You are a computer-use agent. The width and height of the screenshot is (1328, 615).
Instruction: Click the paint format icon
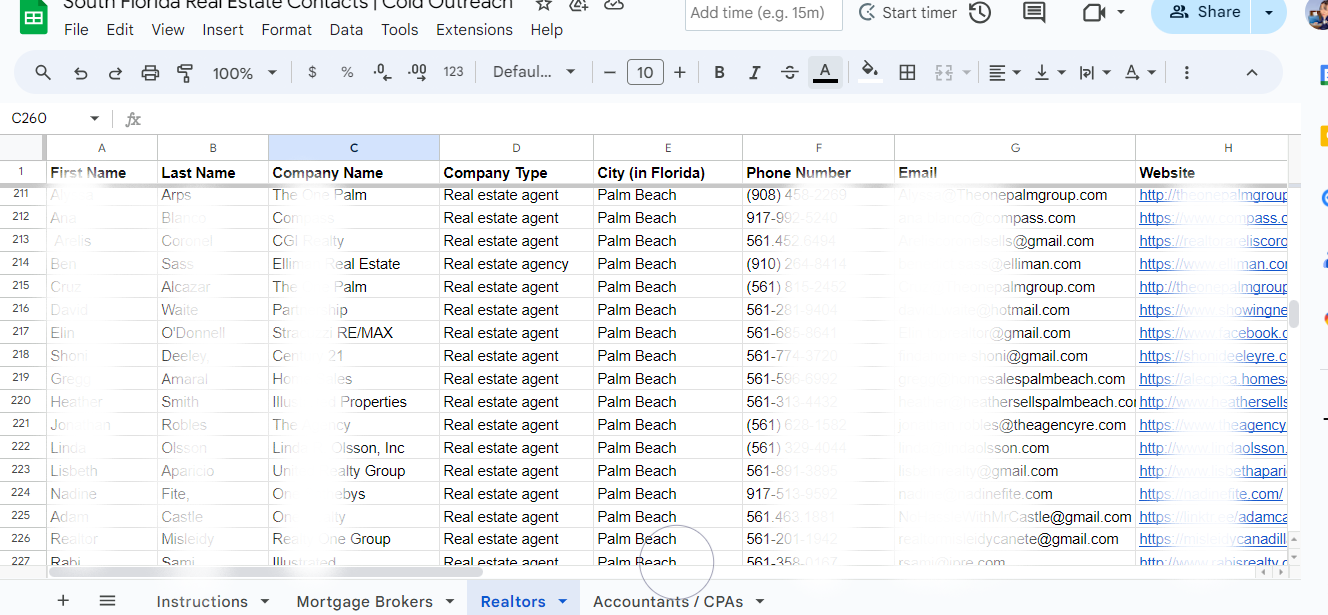(185, 72)
